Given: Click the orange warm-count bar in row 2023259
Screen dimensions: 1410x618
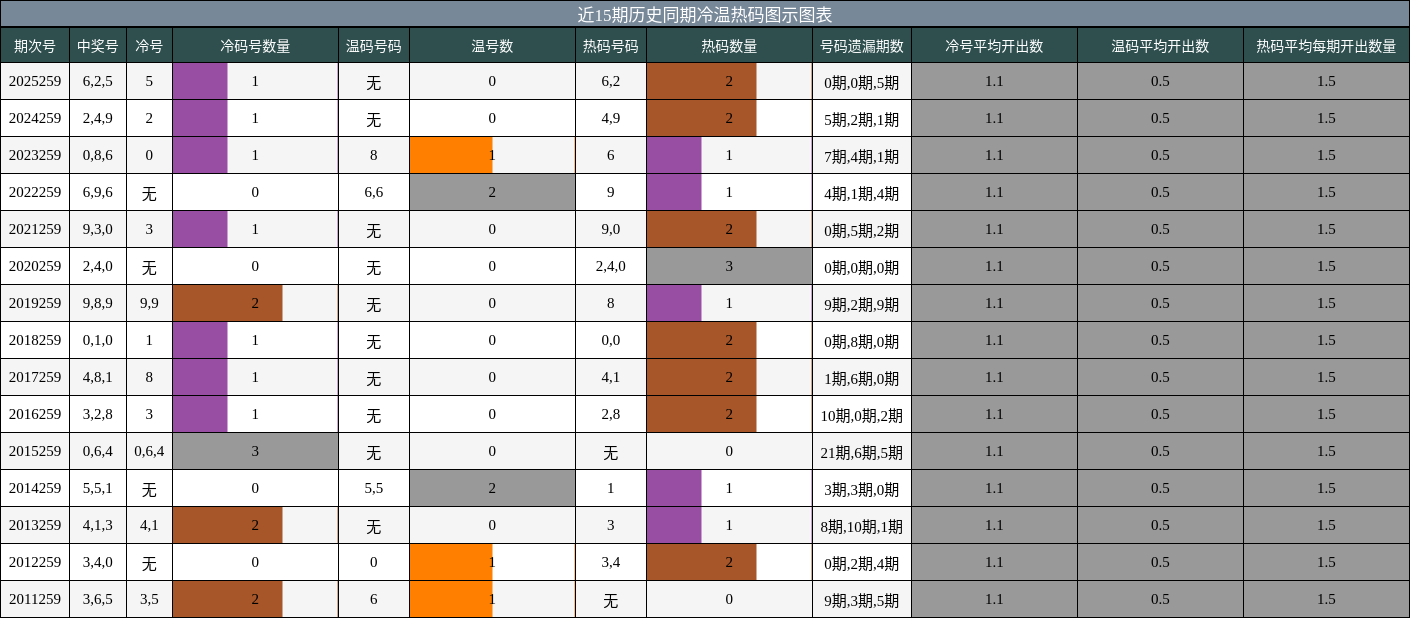Looking at the screenshot, I should click(x=451, y=155).
